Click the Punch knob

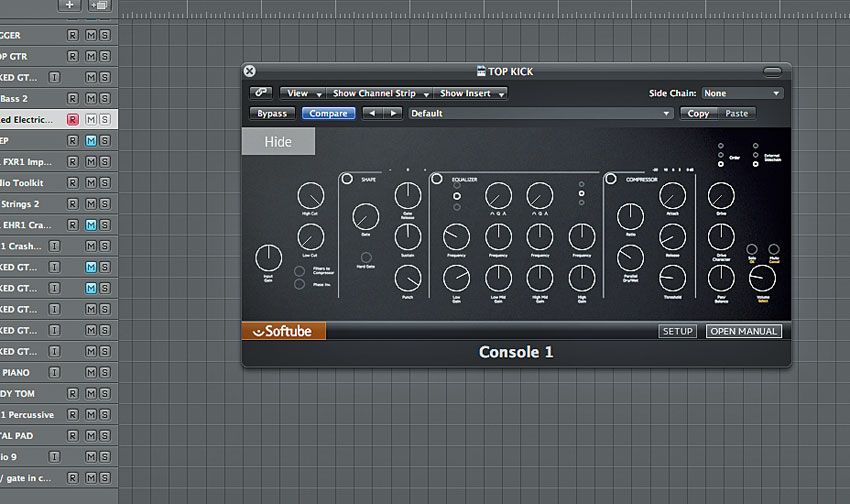[x=408, y=279]
